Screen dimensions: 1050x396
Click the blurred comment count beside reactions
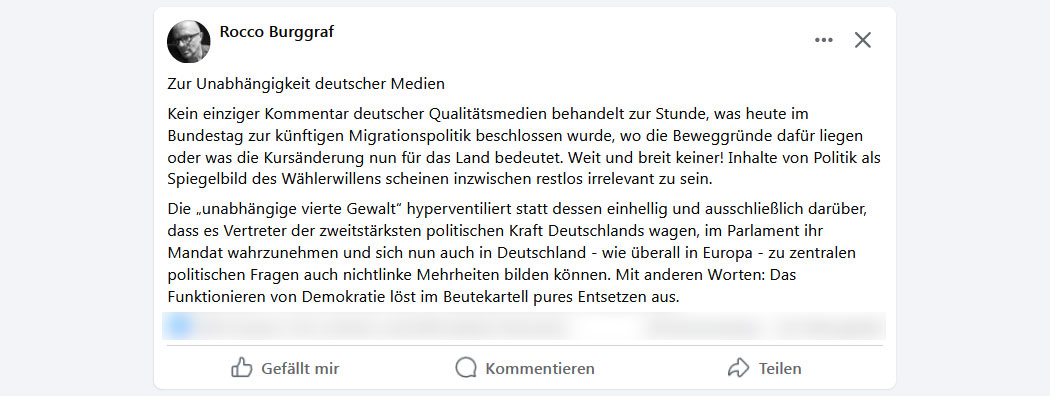(x=701, y=327)
